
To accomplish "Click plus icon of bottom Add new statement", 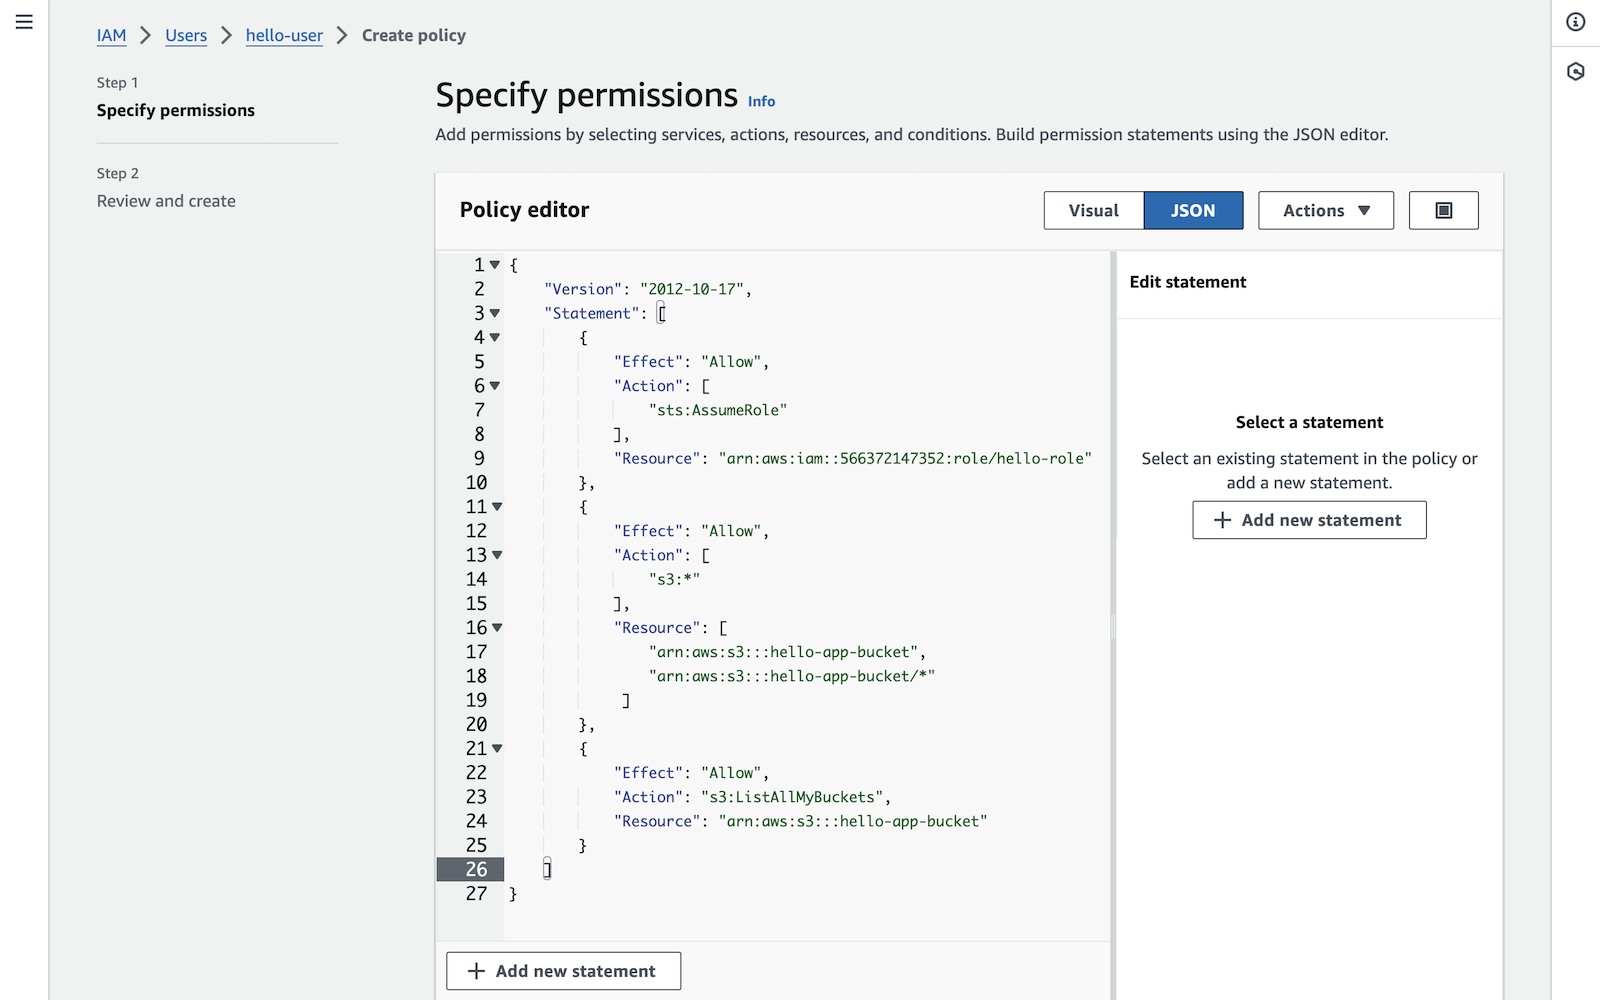I will [477, 971].
